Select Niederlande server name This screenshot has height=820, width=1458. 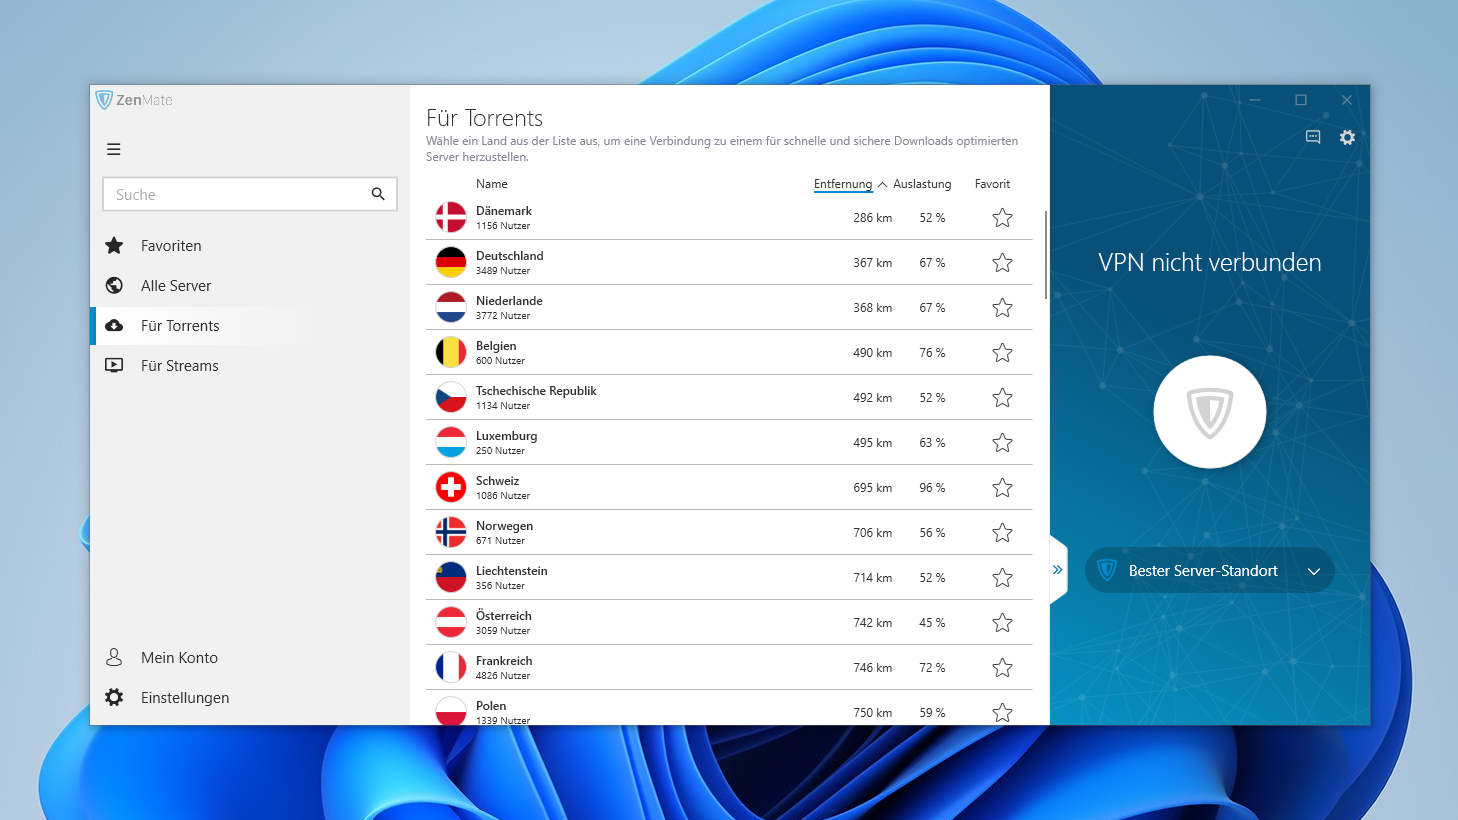[509, 301]
